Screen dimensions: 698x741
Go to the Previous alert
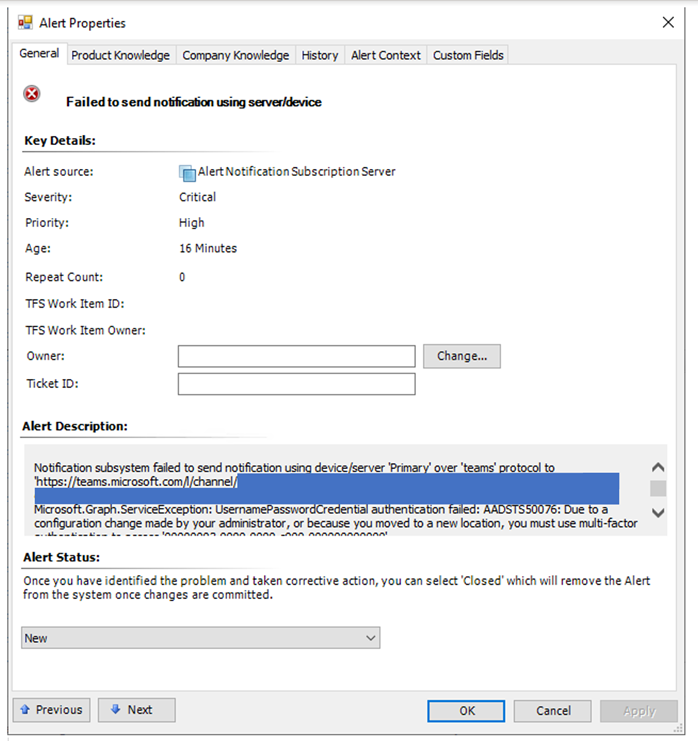coord(52,710)
